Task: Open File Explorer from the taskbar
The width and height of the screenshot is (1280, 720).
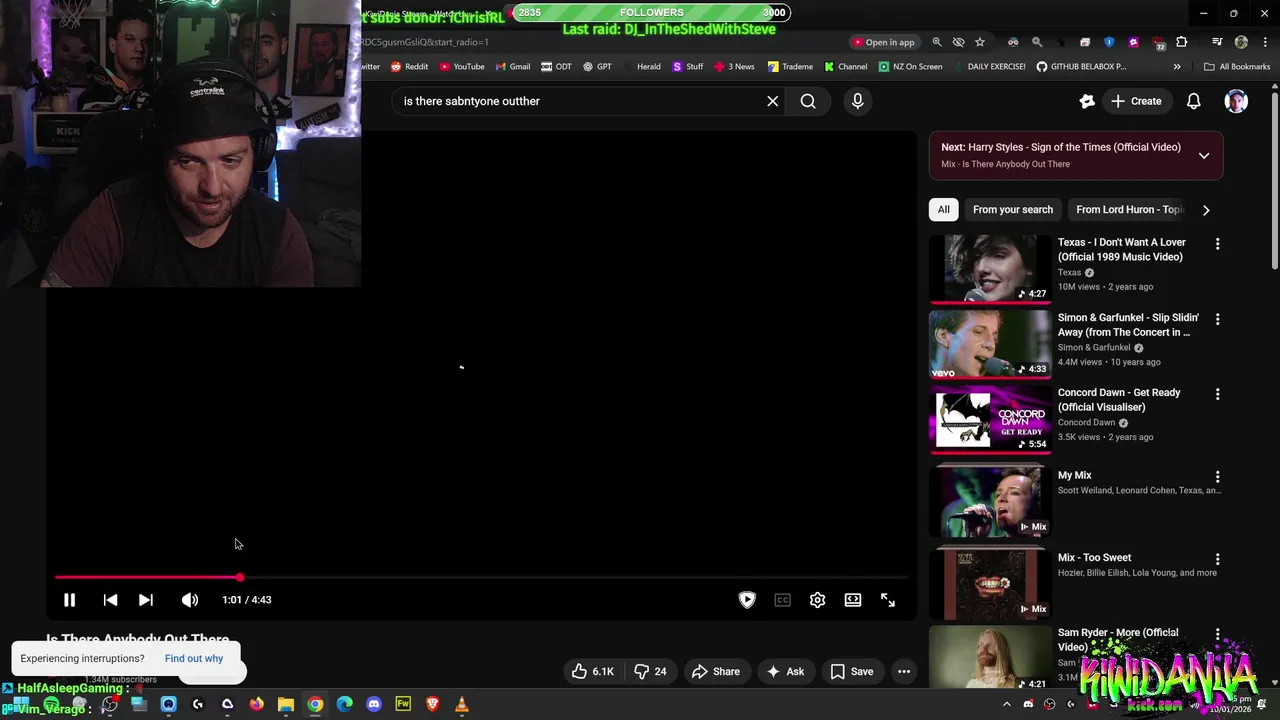Action: pyautogui.click(x=286, y=704)
